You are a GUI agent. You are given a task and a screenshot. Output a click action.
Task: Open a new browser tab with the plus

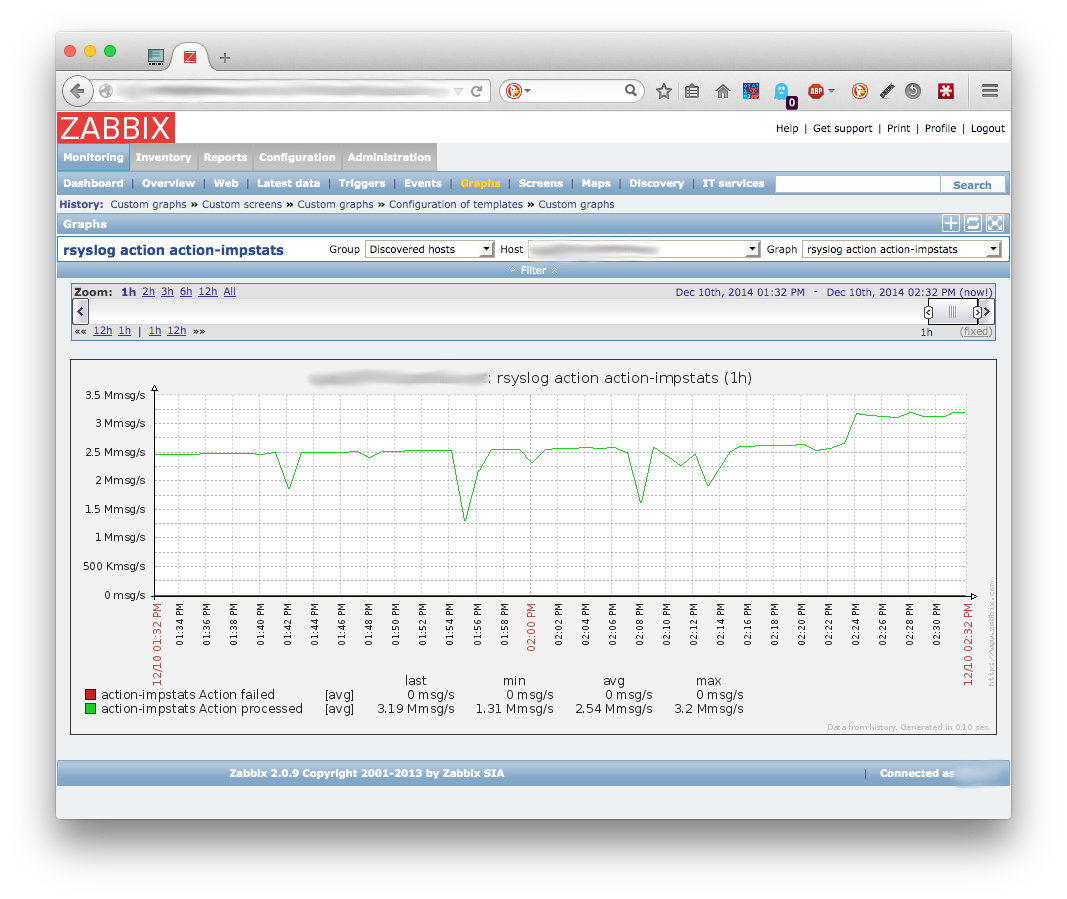click(225, 58)
